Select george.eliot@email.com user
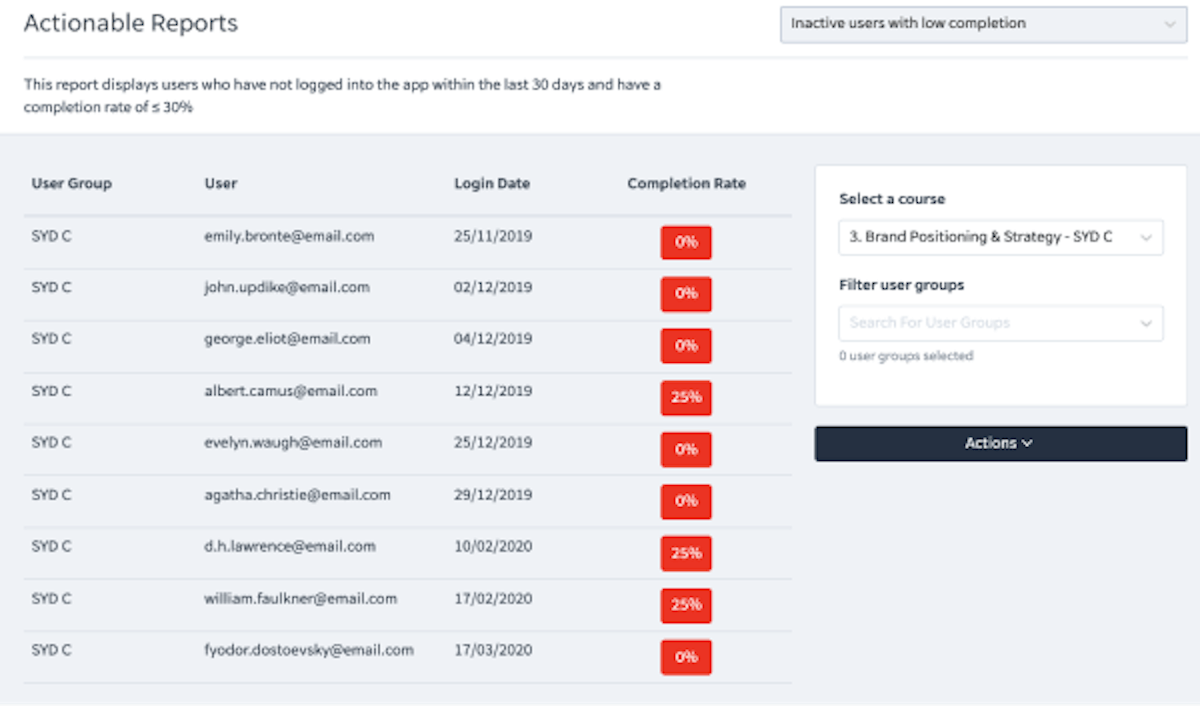The width and height of the screenshot is (1200, 706). 287,339
